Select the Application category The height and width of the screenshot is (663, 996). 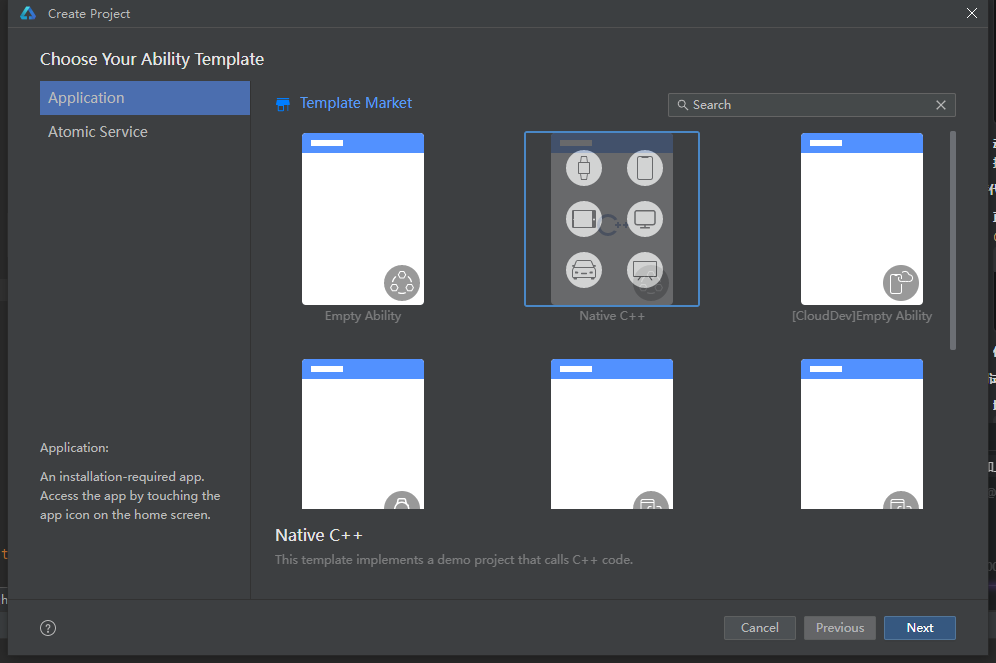(x=145, y=98)
